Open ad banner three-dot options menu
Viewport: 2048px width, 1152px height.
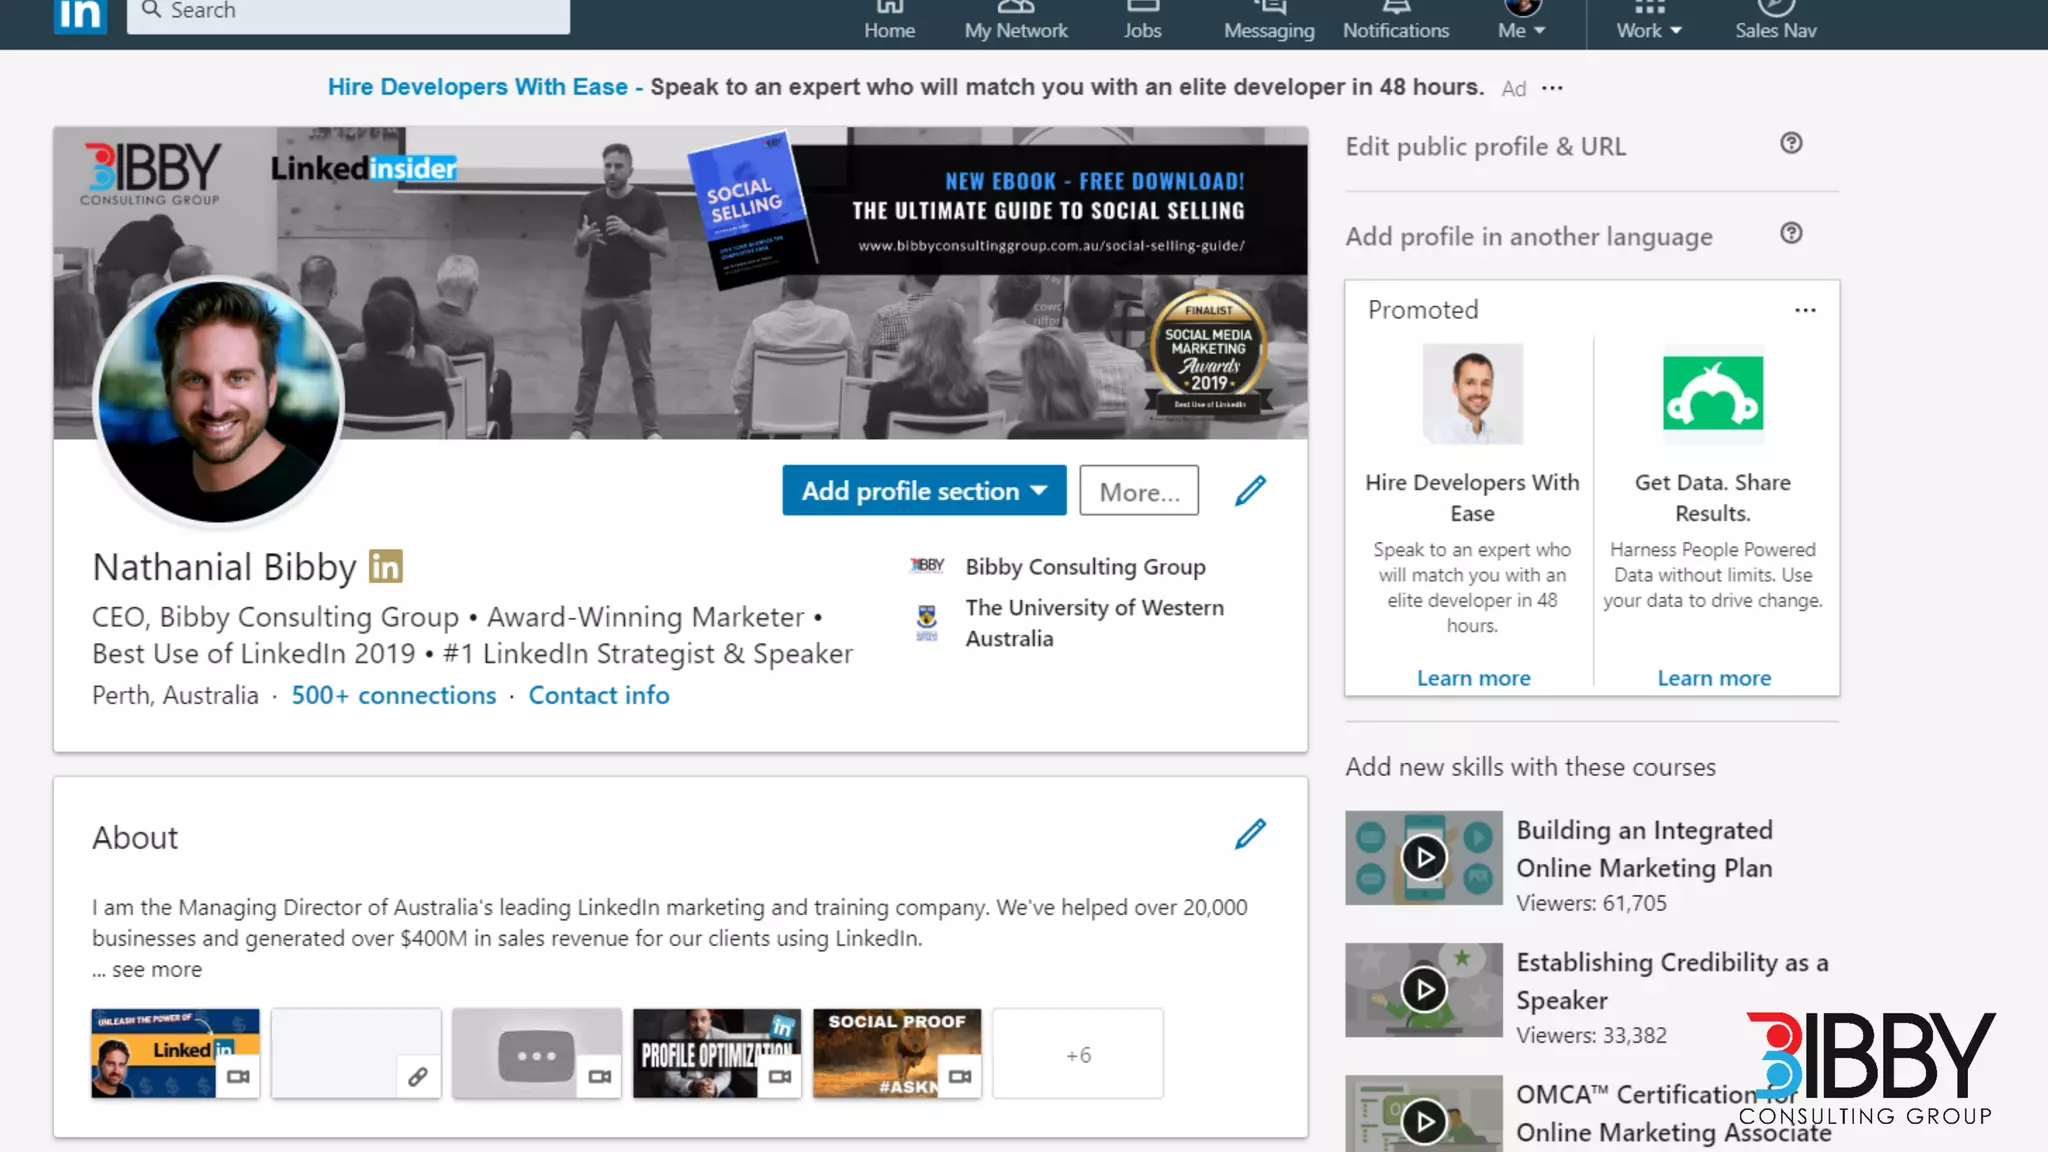coord(1552,88)
